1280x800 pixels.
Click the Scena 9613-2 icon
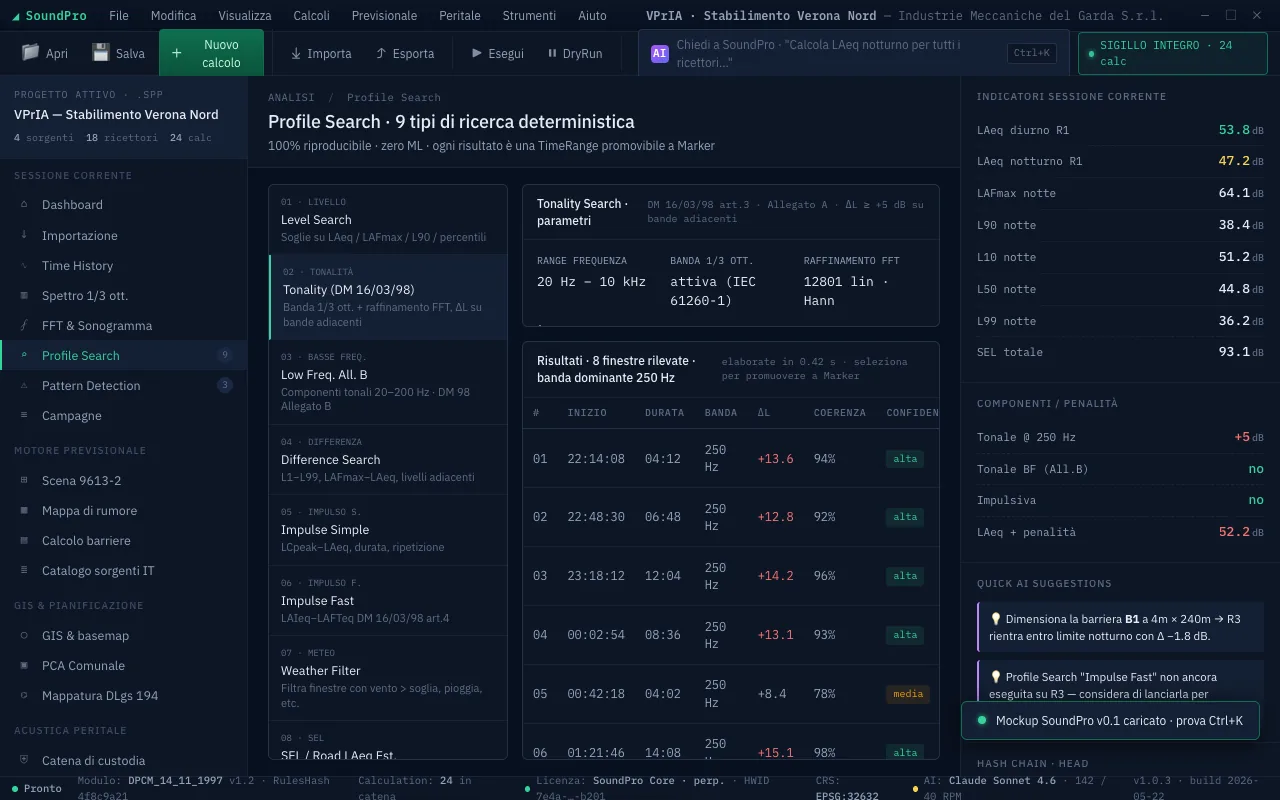tap(24, 480)
